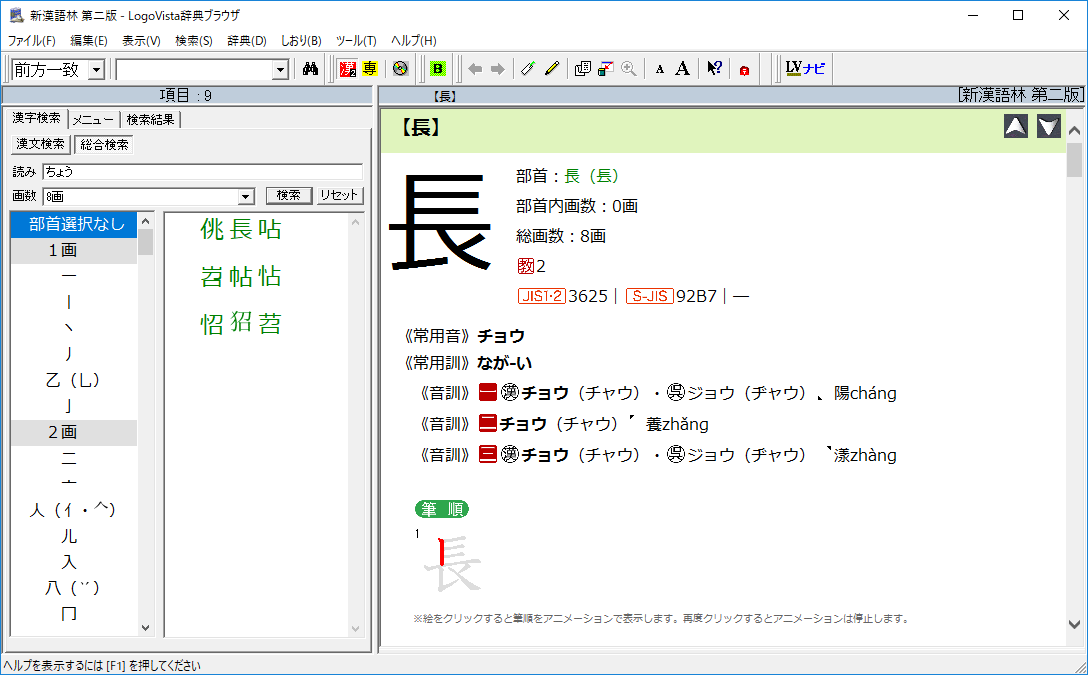Click the context help arrow-question icon
The width and height of the screenshot is (1088, 675).
click(x=714, y=69)
